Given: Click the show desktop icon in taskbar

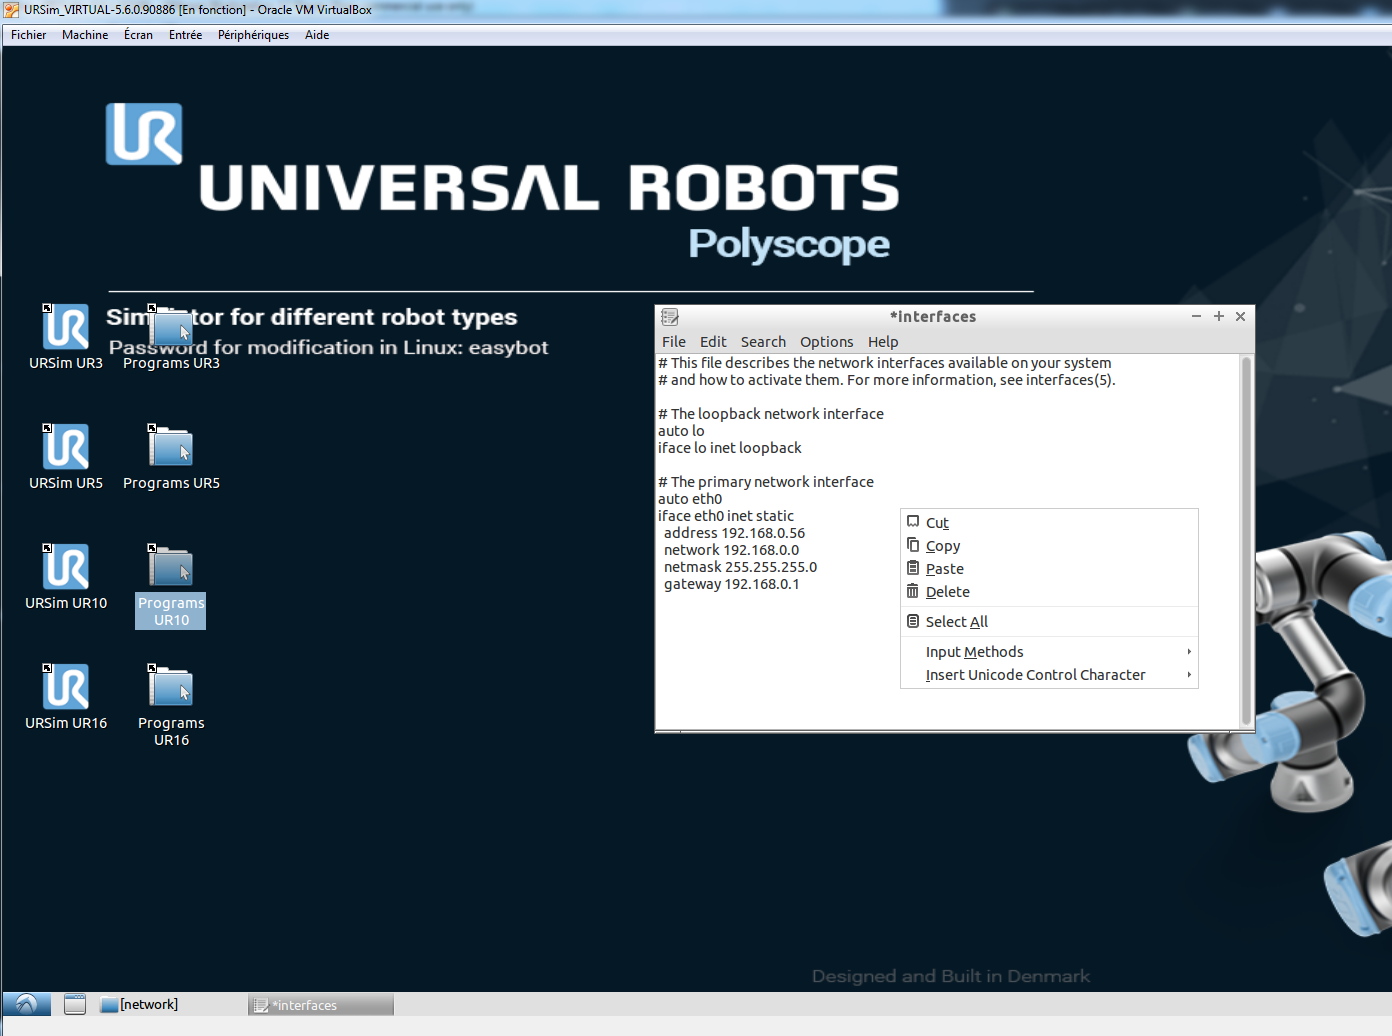Looking at the screenshot, I should [75, 1004].
